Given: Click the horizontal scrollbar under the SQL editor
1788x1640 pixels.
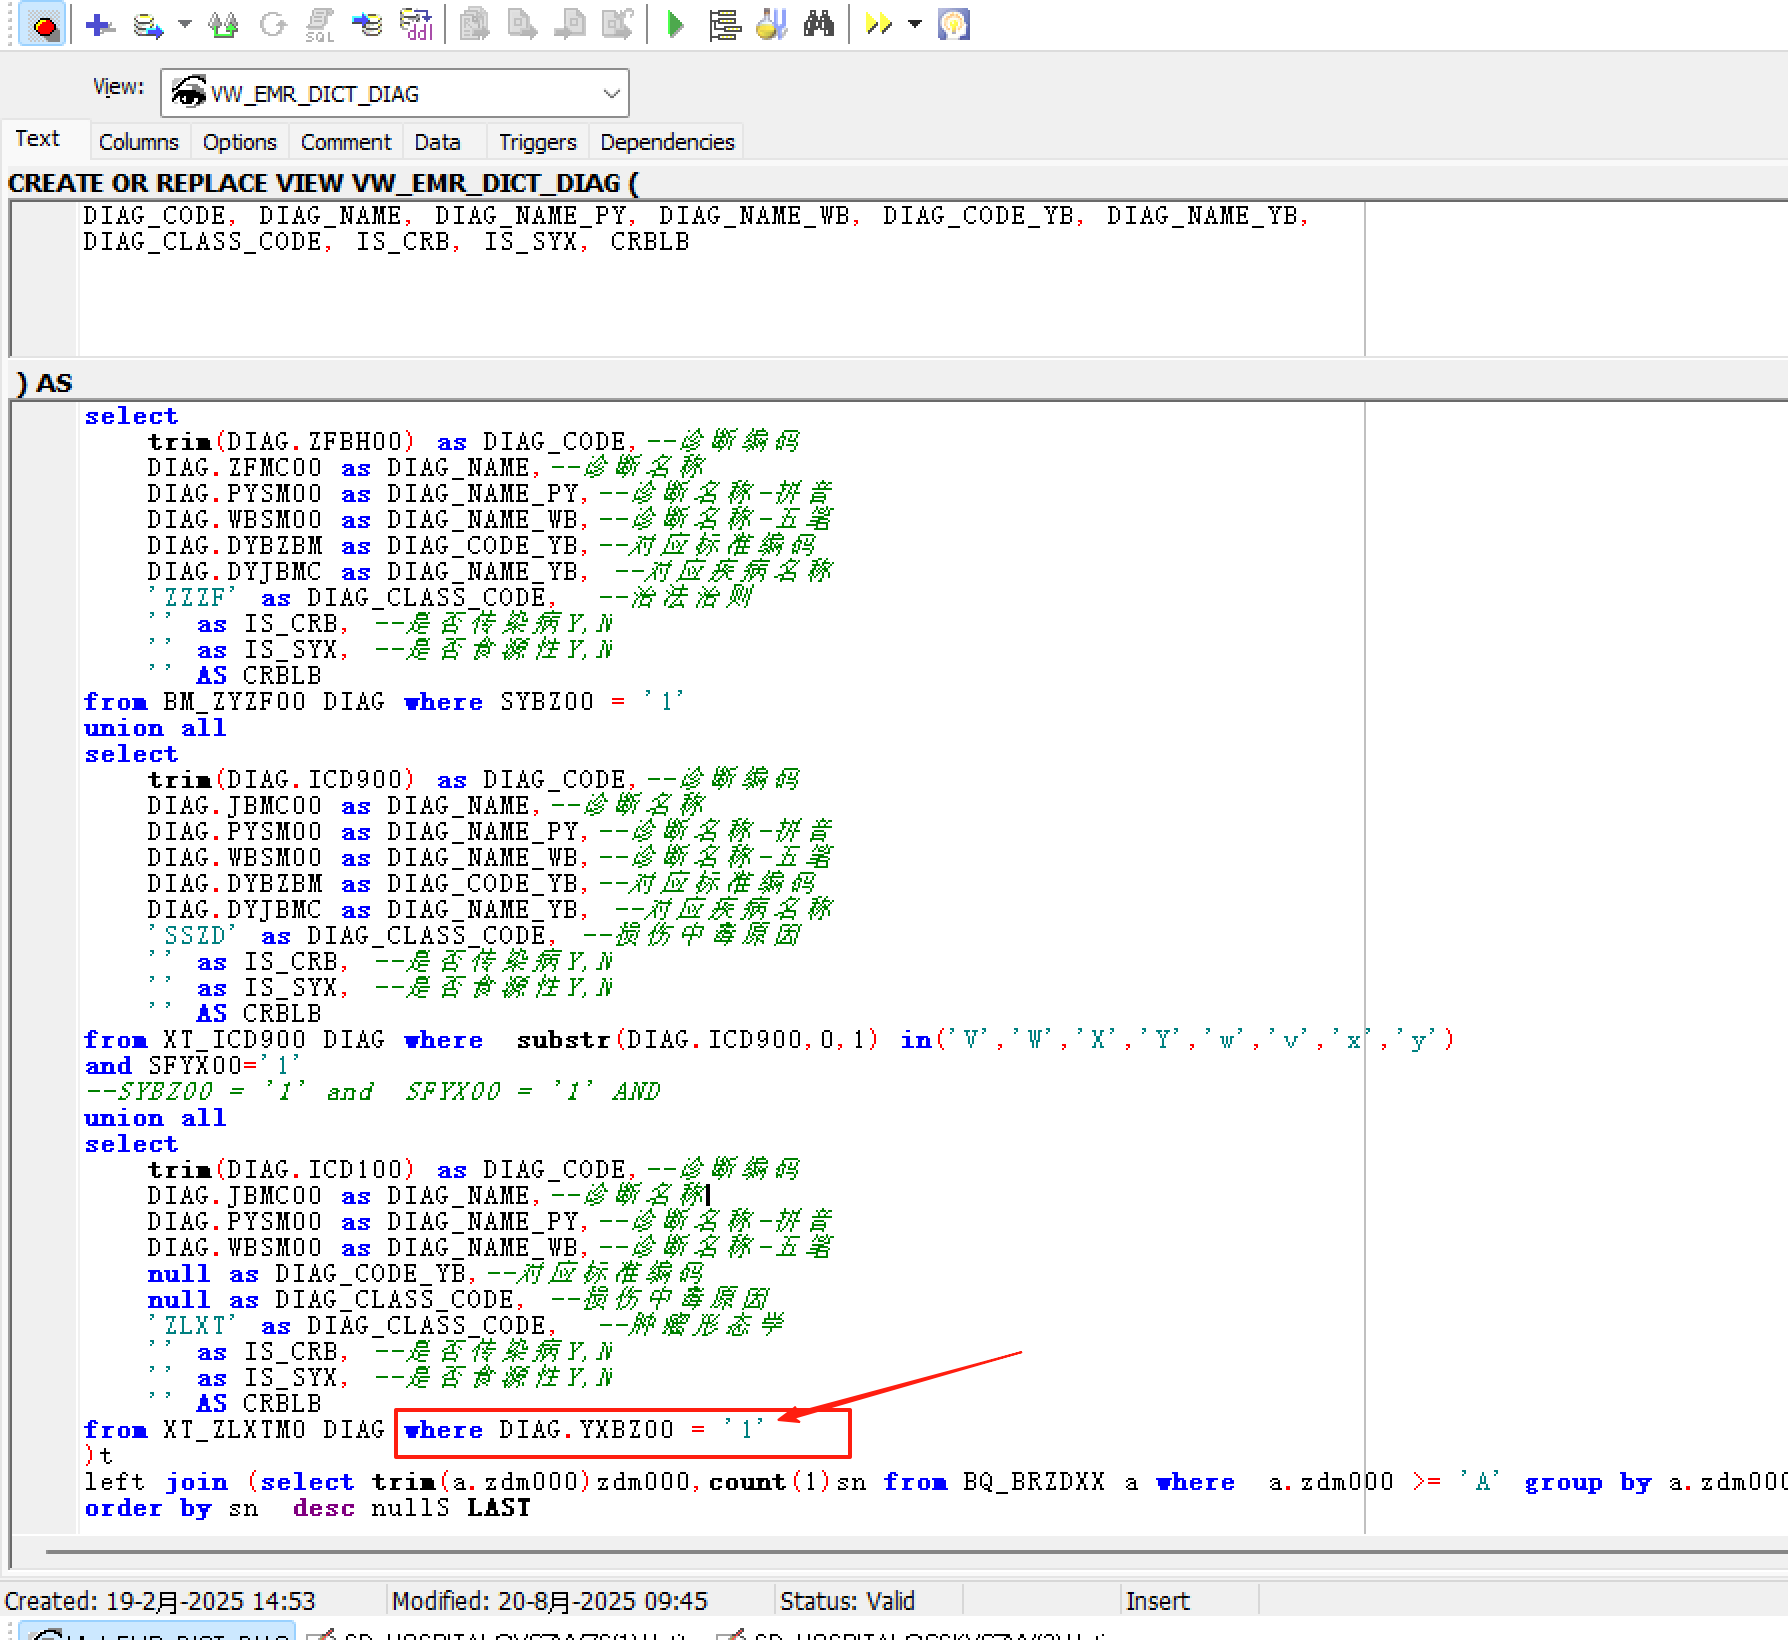Looking at the screenshot, I should (900, 1551).
